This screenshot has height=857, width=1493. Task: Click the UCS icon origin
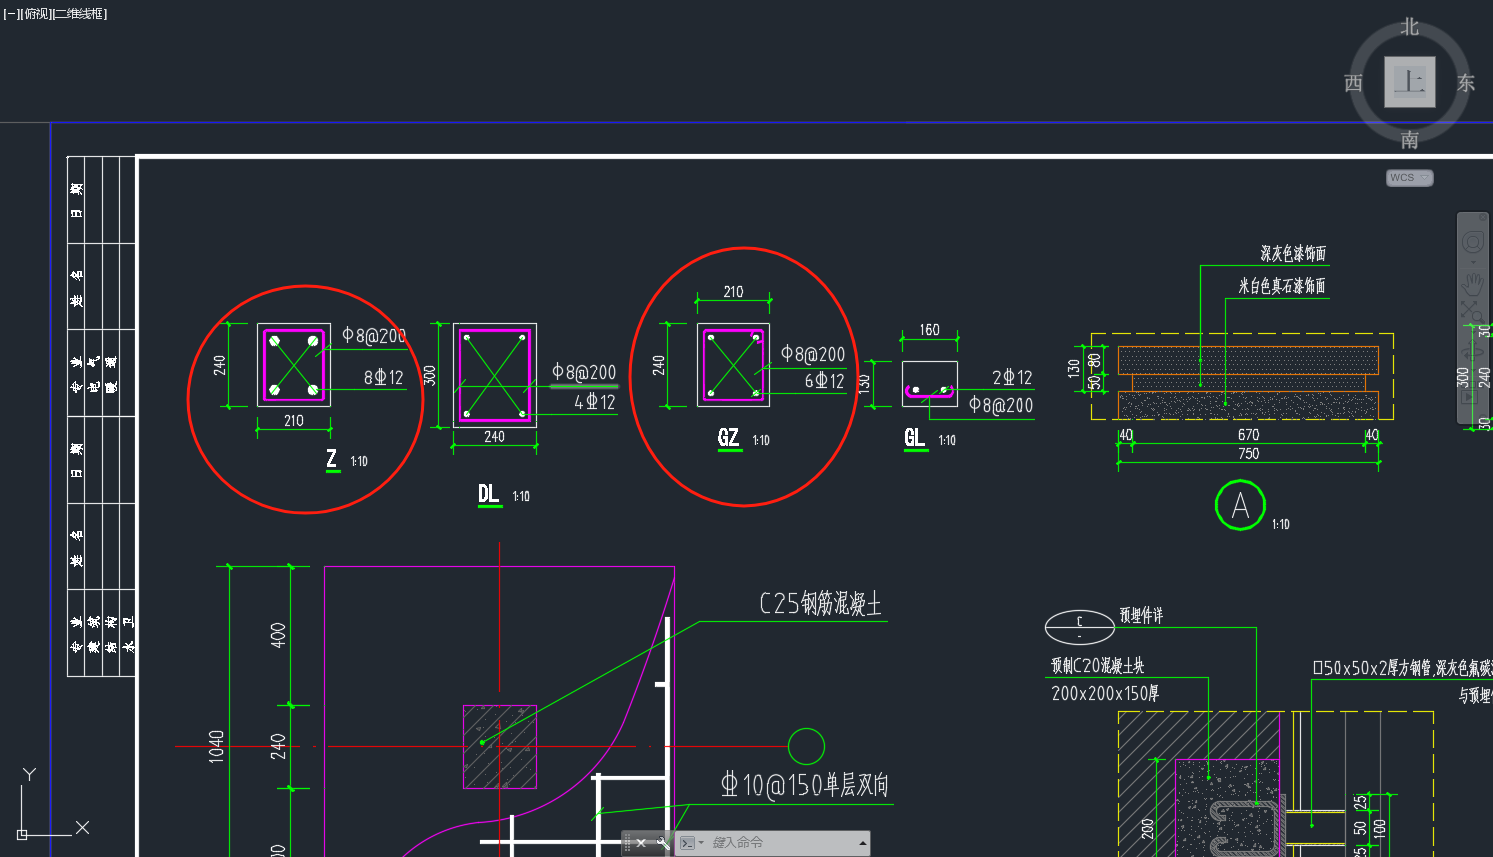[x=22, y=834]
